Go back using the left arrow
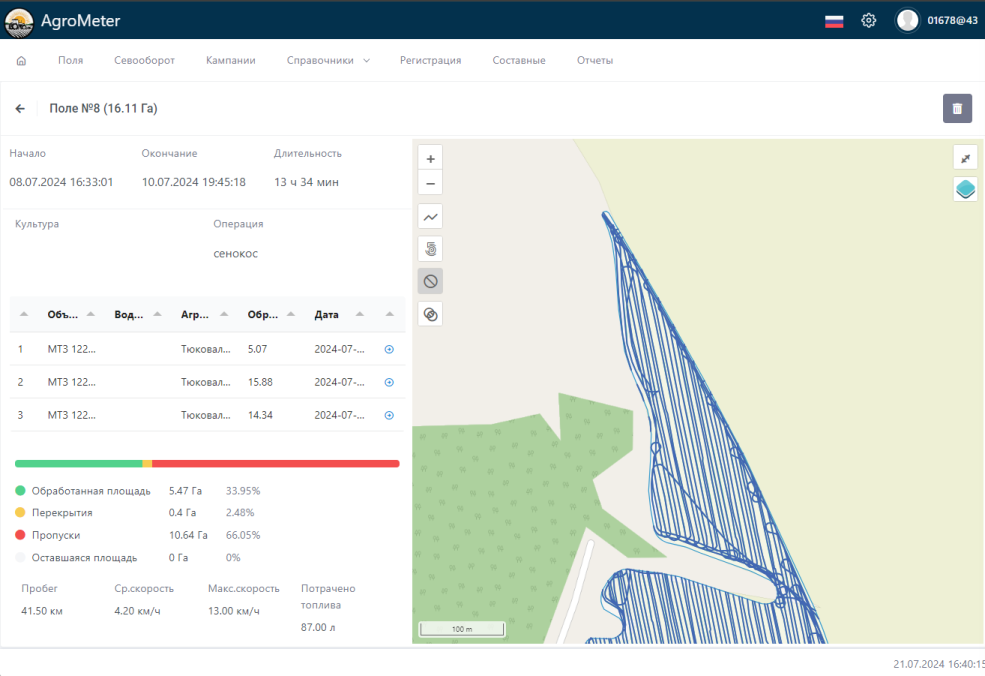 [20, 108]
